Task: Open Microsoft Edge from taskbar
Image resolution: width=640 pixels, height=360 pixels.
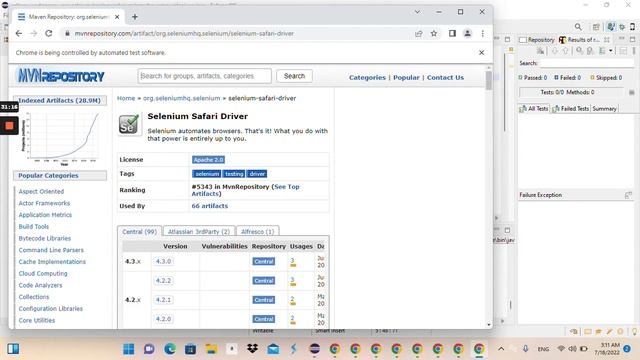Action: pos(170,349)
